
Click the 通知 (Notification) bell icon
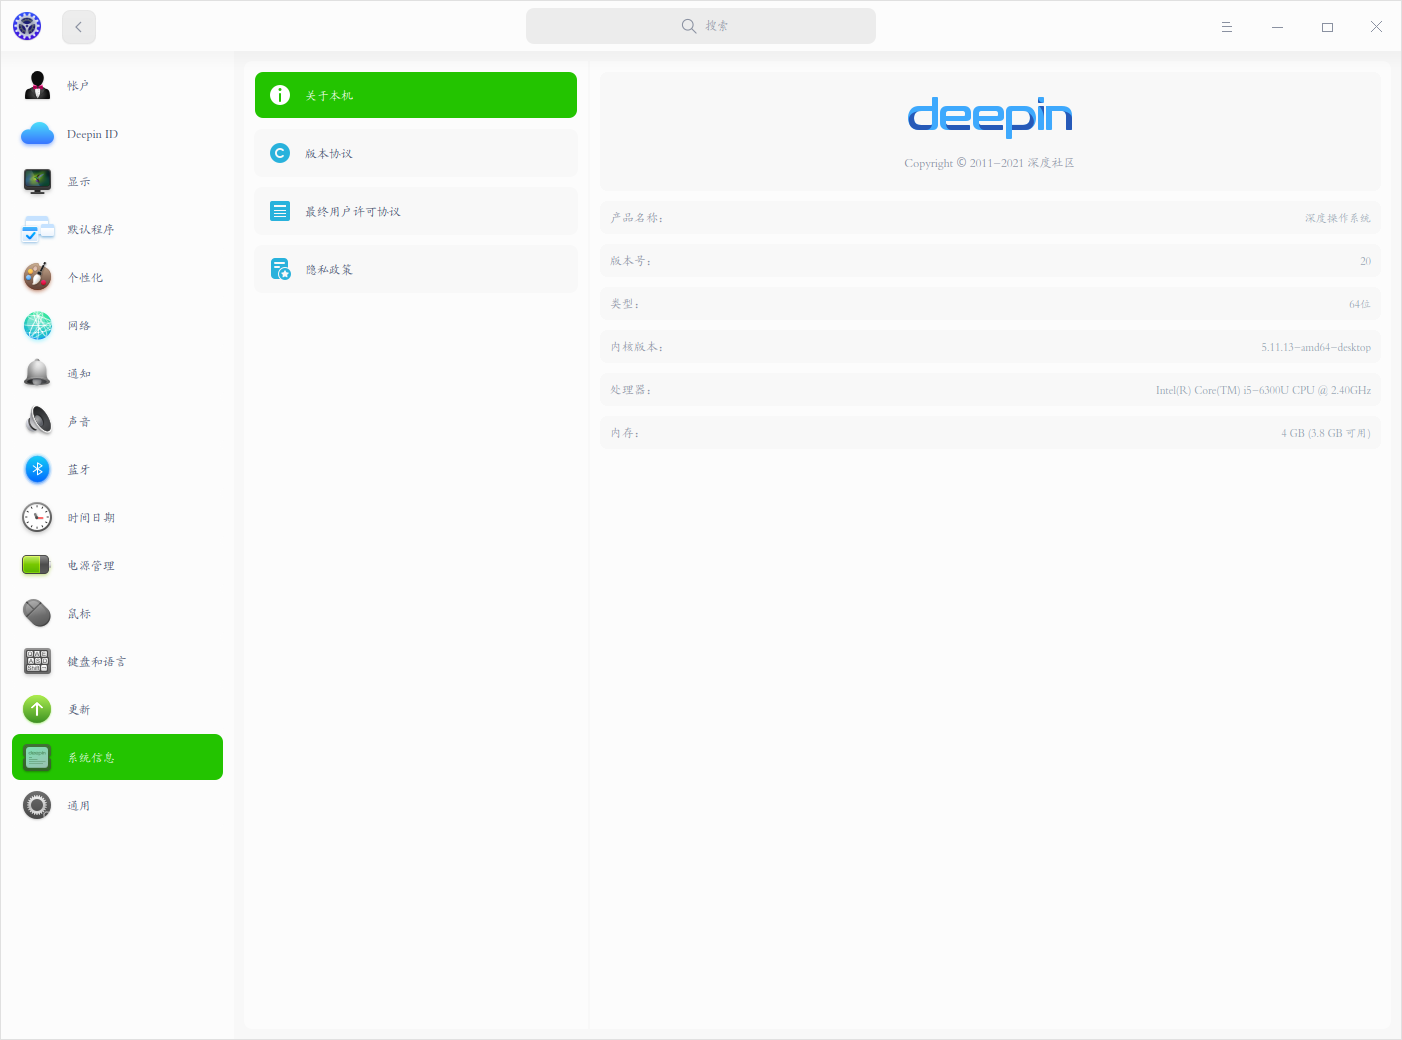click(x=38, y=373)
